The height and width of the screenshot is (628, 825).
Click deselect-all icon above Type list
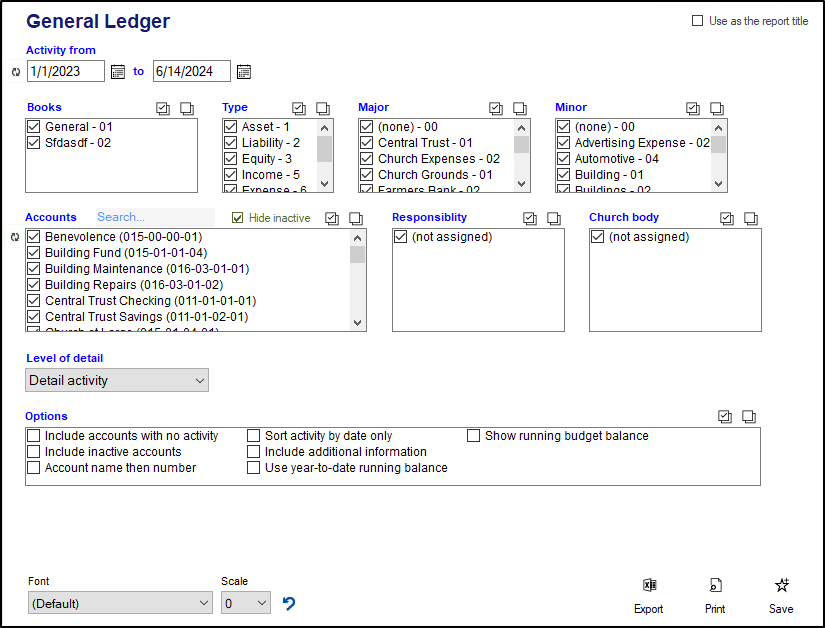(x=323, y=108)
